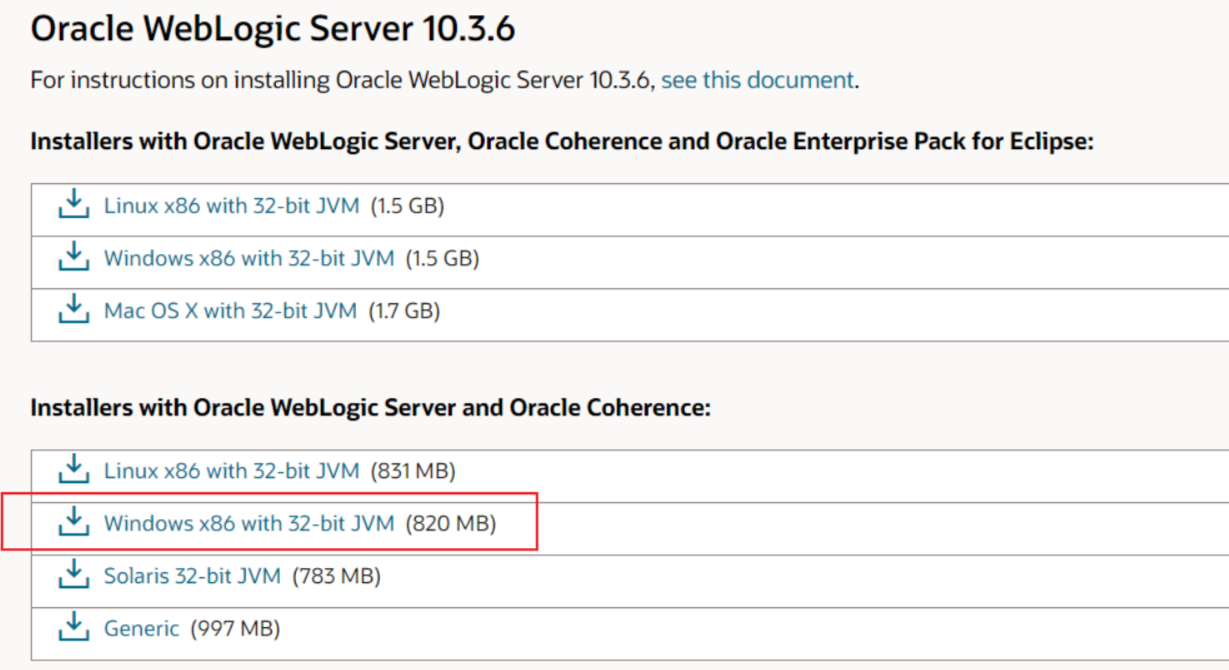
Task: Open Linux x86 with 32-bit JVM 831 MB link
Action: tap(230, 471)
